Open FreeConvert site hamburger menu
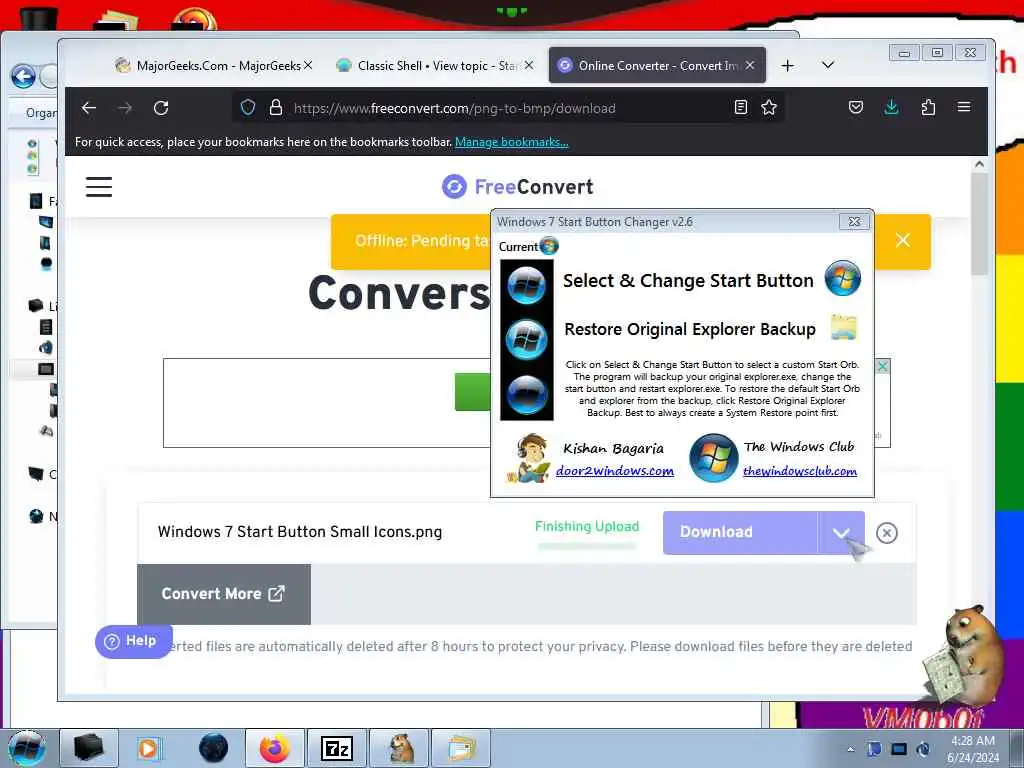 (99, 187)
